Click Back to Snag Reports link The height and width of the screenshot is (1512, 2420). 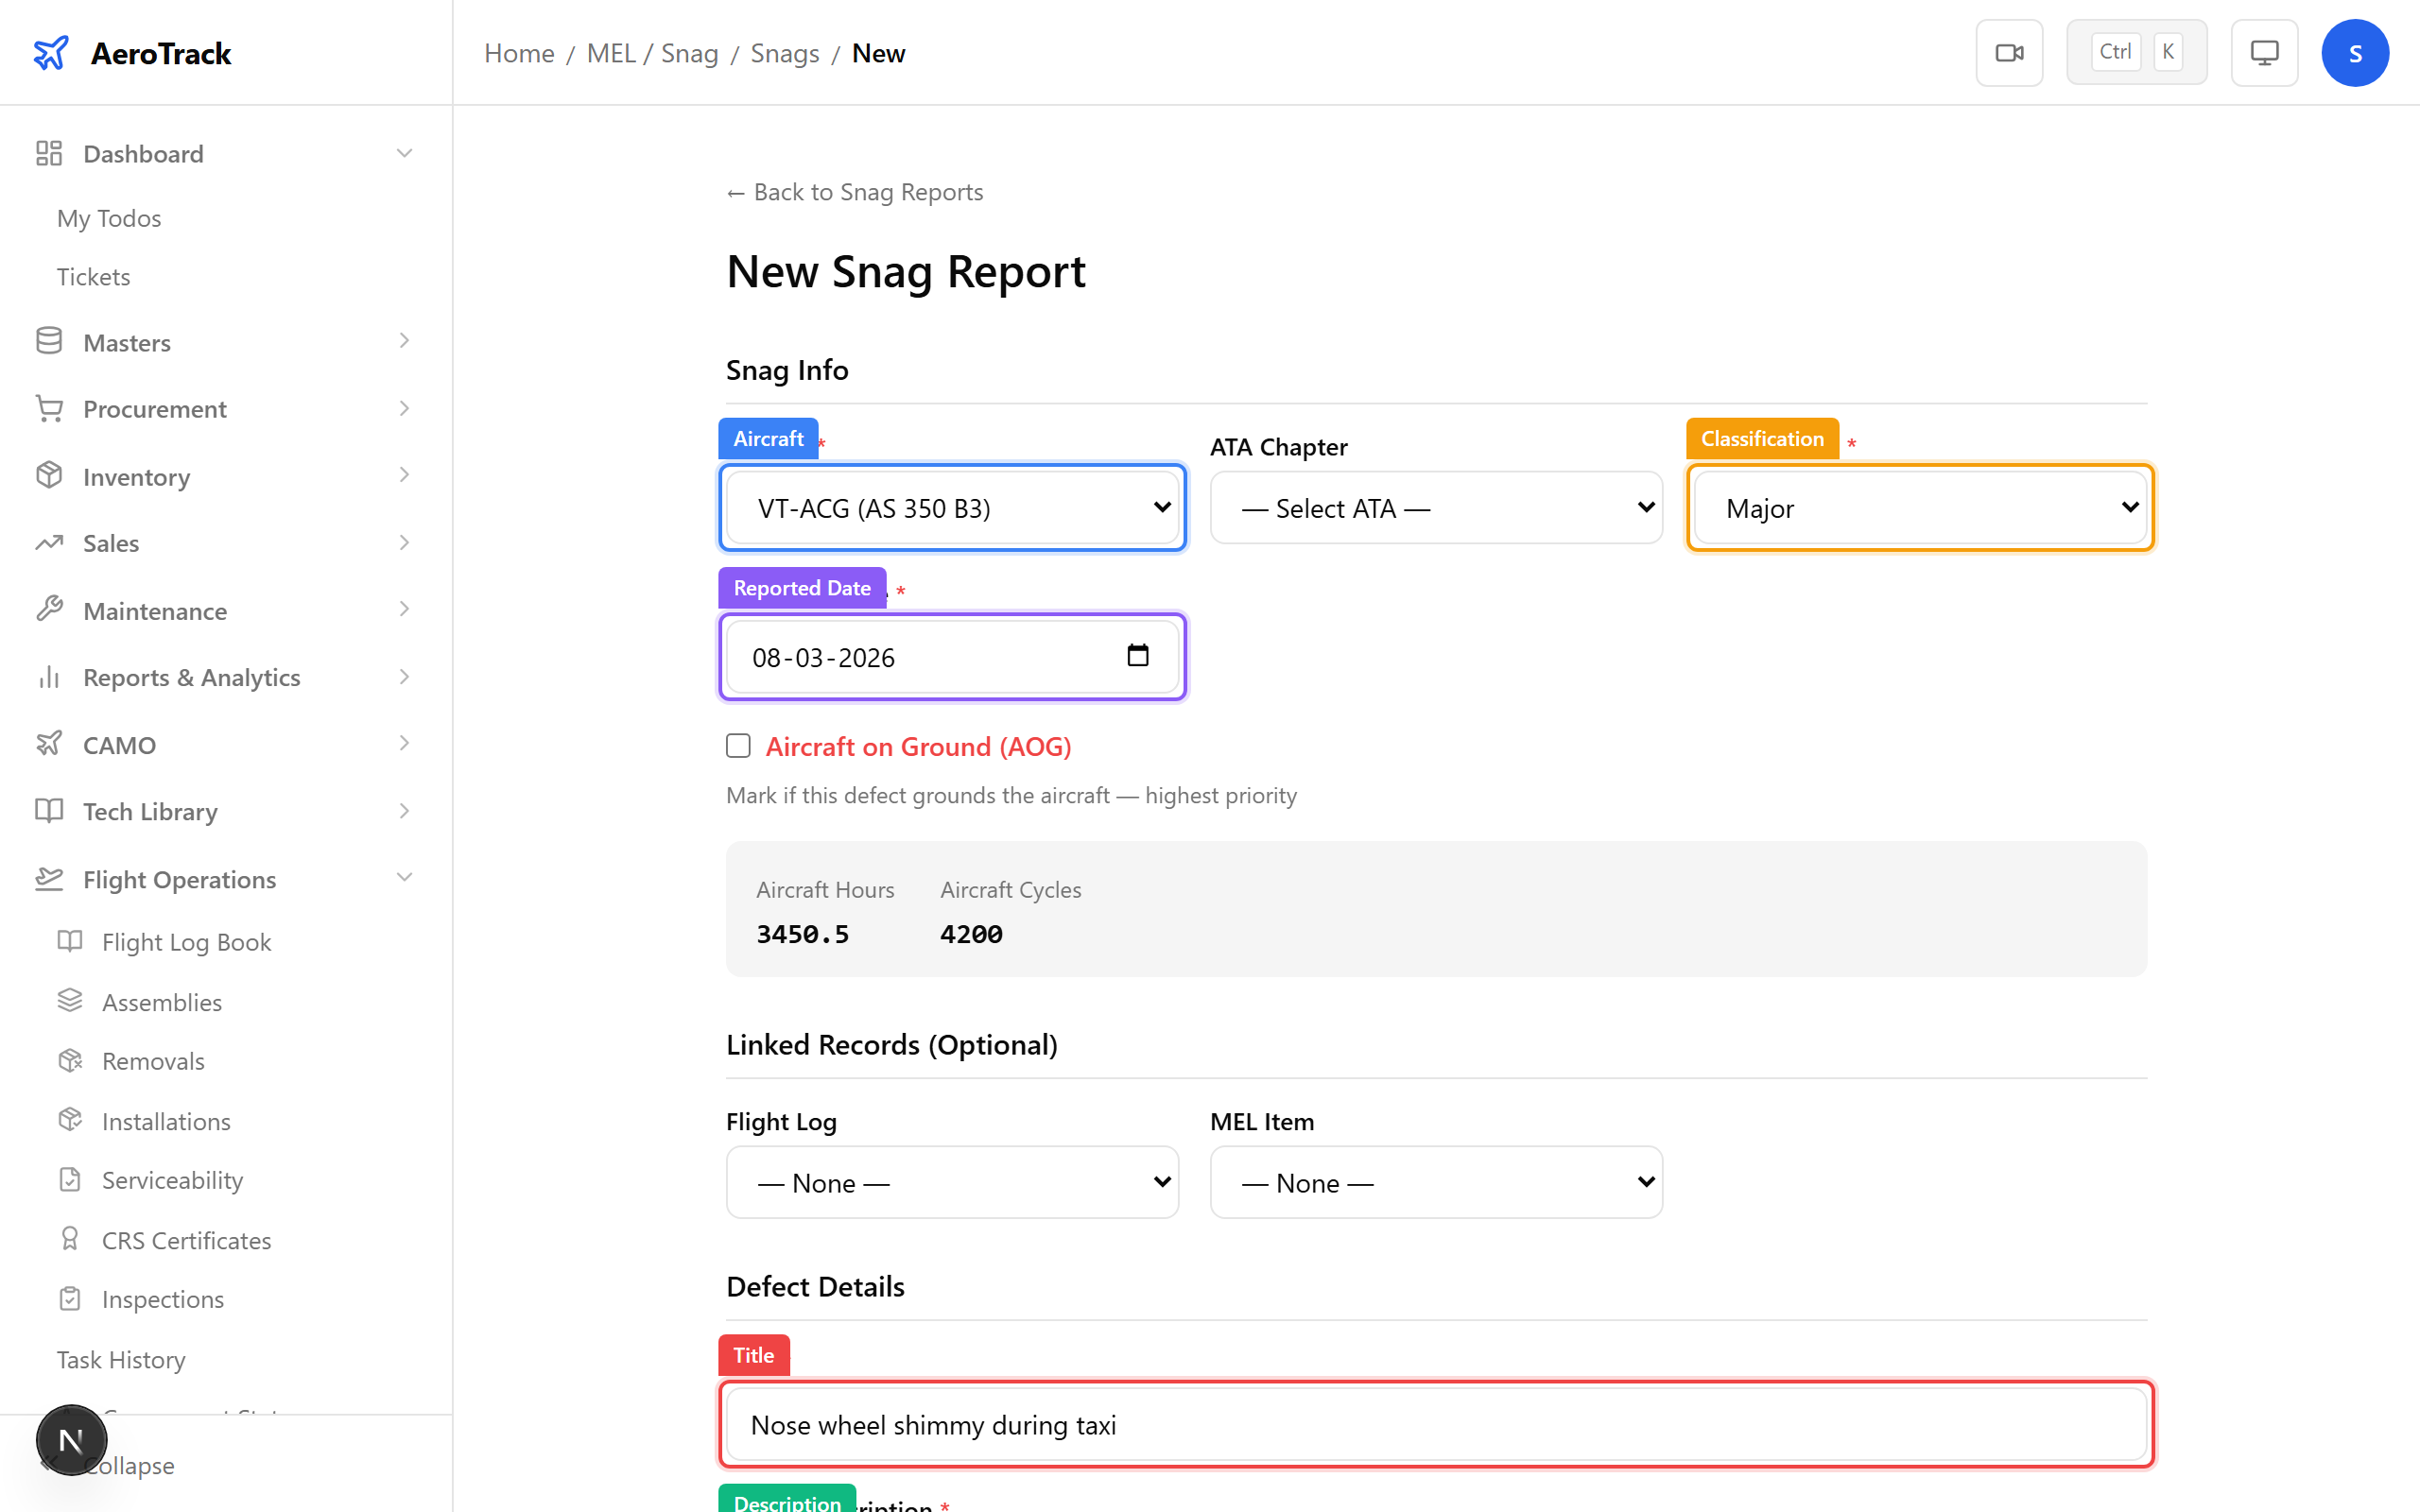tap(854, 191)
